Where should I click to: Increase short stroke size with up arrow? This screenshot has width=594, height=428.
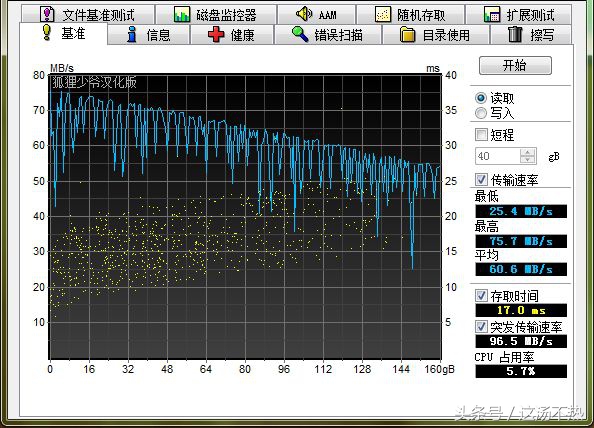coord(528,152)
